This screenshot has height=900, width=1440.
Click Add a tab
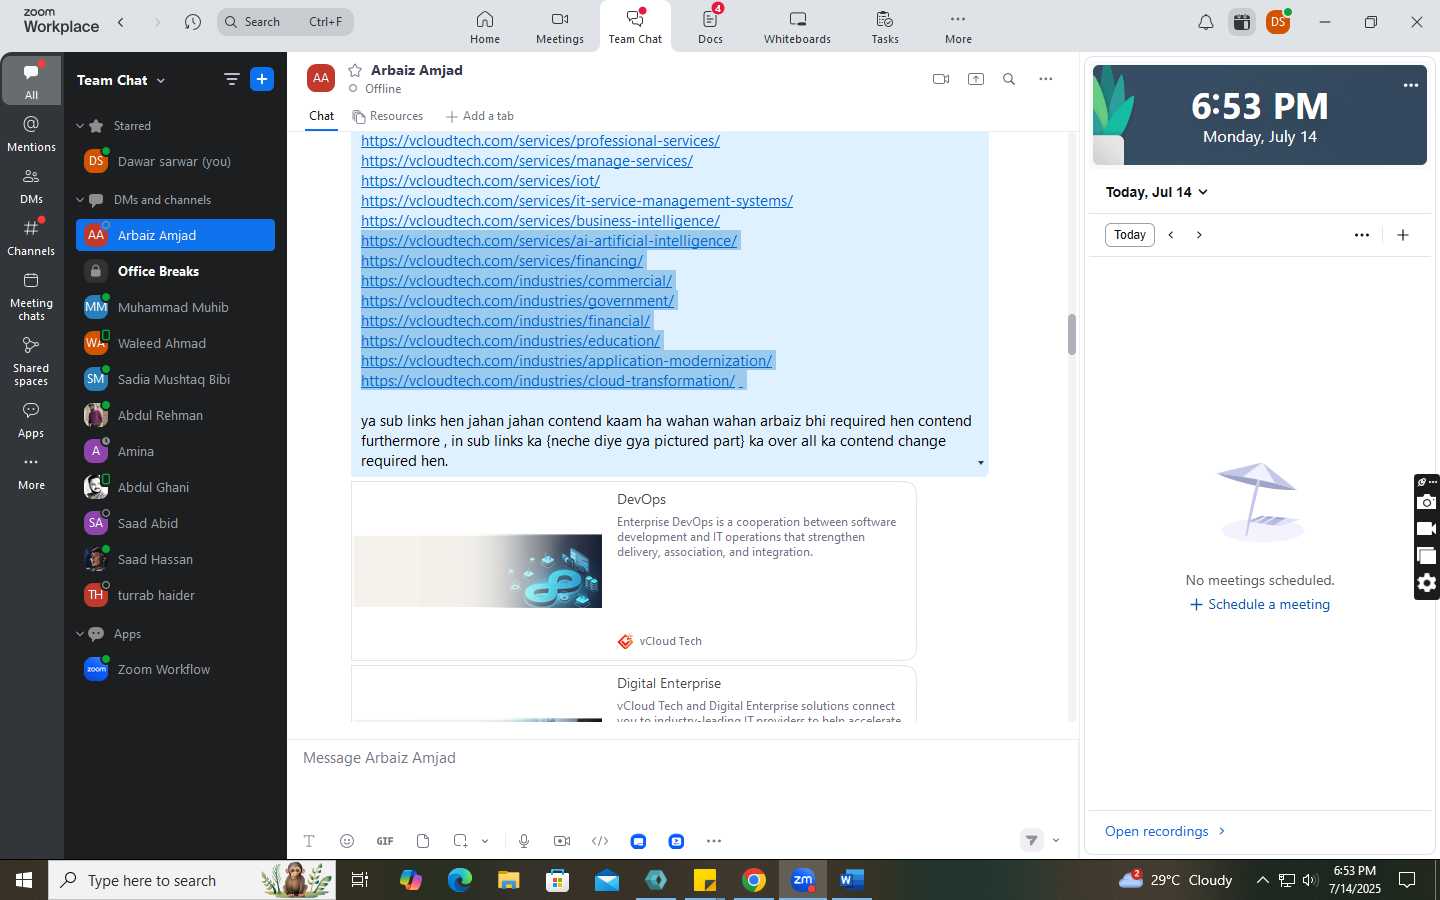pyautogui.click(x=480, y=116)
